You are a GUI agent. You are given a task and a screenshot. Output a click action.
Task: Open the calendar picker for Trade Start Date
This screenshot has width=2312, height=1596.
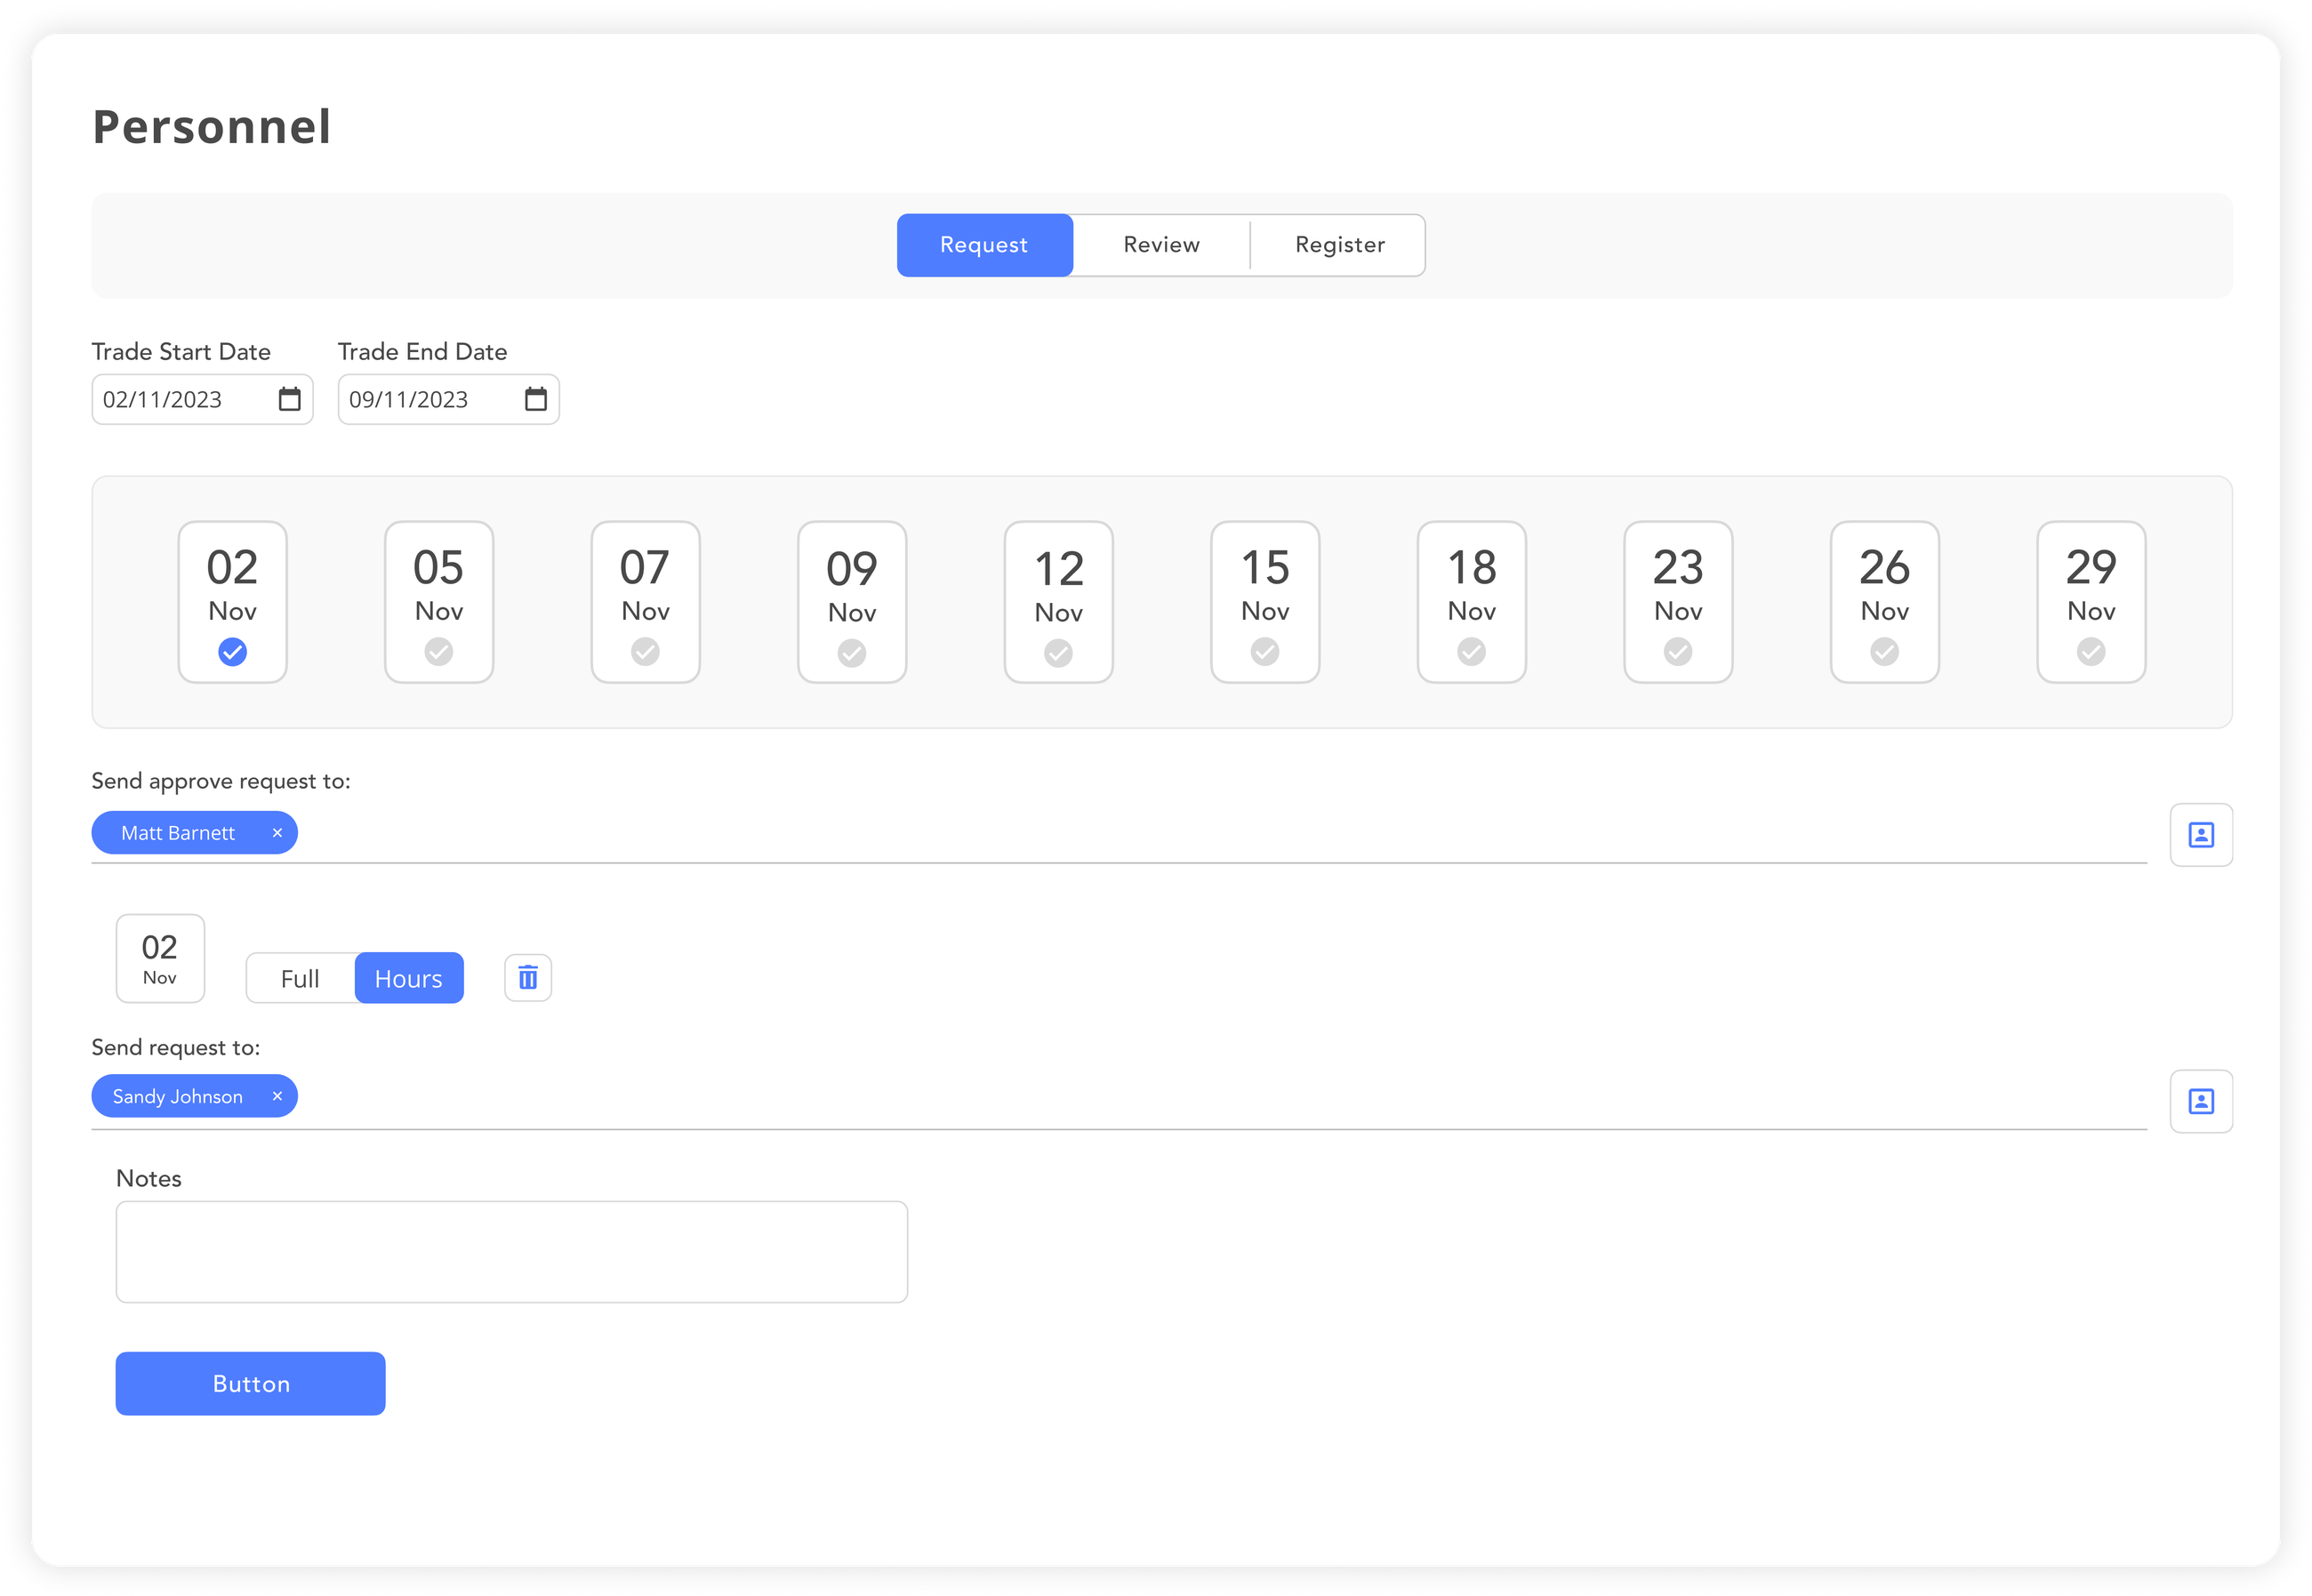tap(289, 399)
